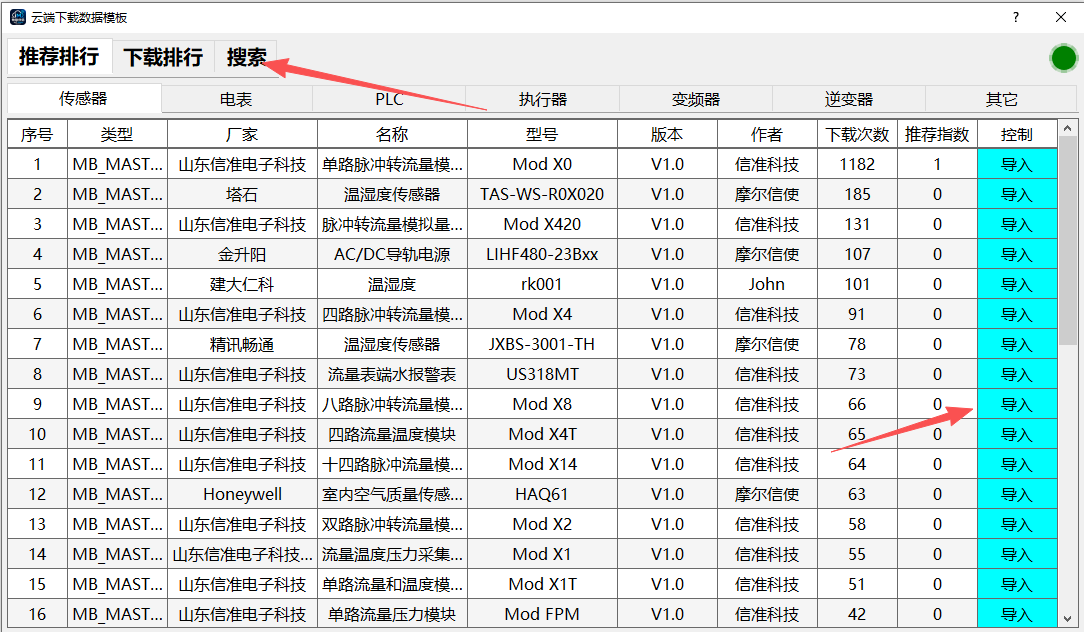Select the 其它 category tab
1084x632 pixels.
[x=1001, y=100]
